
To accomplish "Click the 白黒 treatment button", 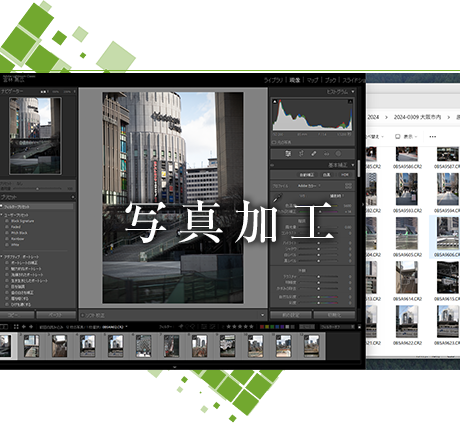I will point(327,175).
